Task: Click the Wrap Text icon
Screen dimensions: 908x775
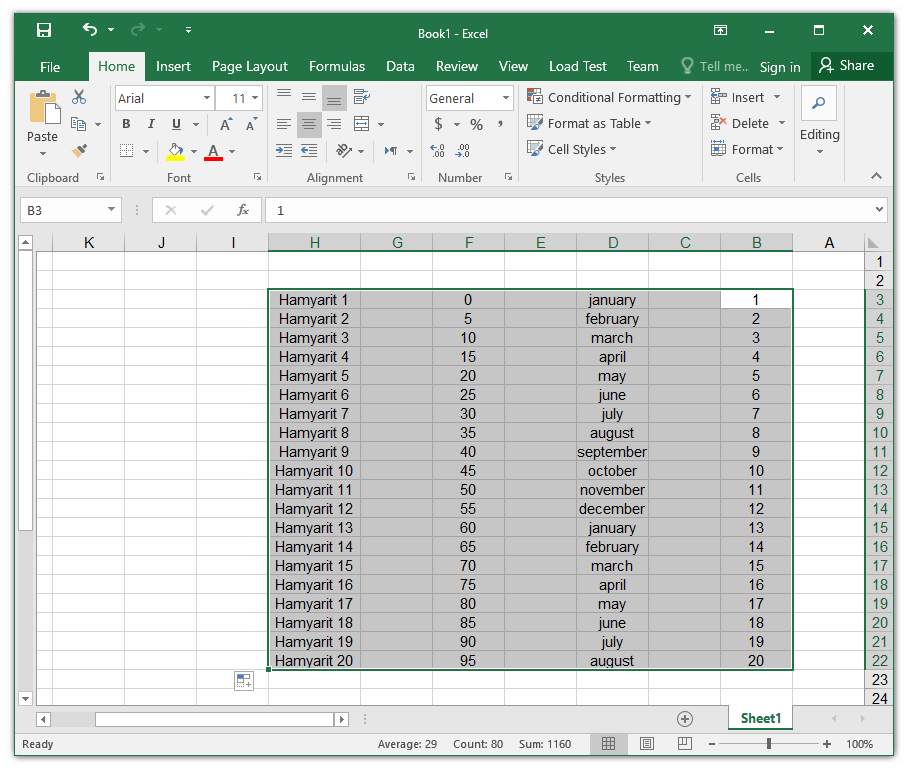Action: (x=362, y=97)
